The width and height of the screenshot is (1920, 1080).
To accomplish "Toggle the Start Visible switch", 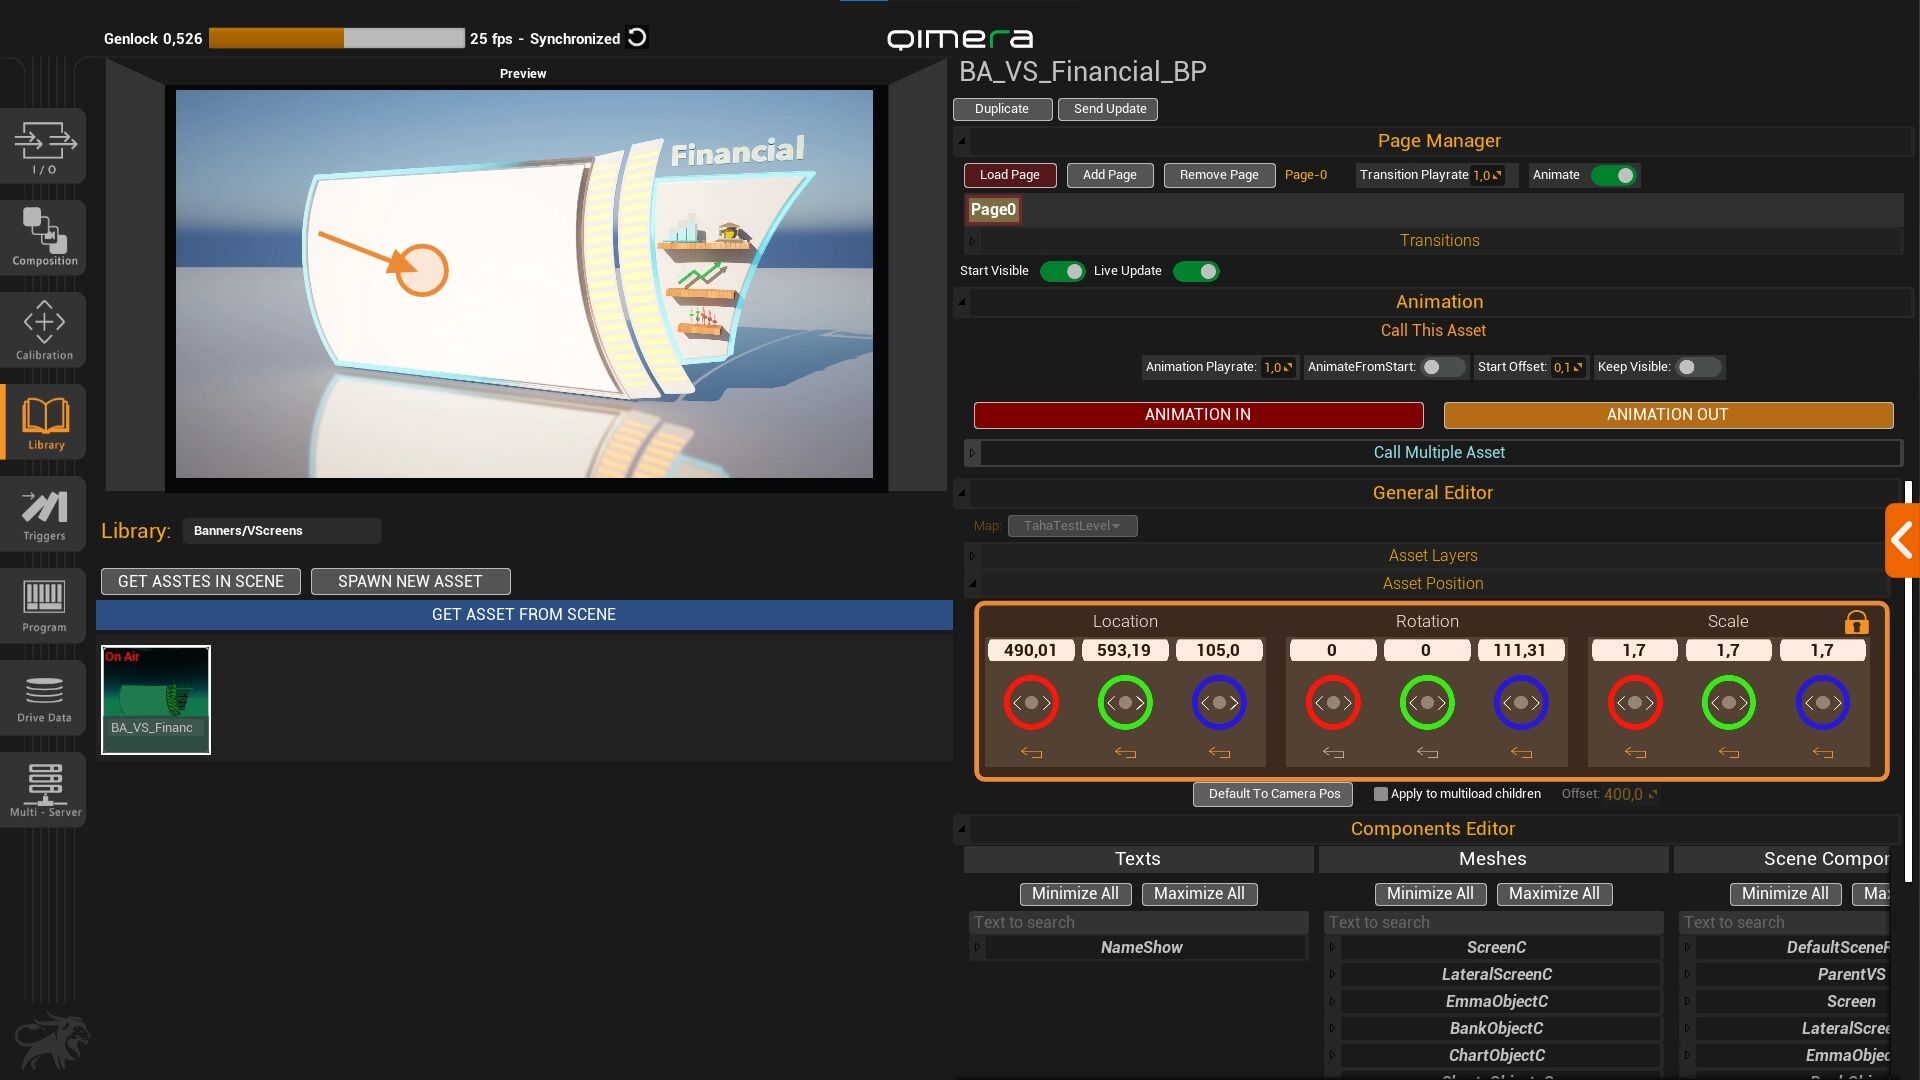I will pos(1062,271).
